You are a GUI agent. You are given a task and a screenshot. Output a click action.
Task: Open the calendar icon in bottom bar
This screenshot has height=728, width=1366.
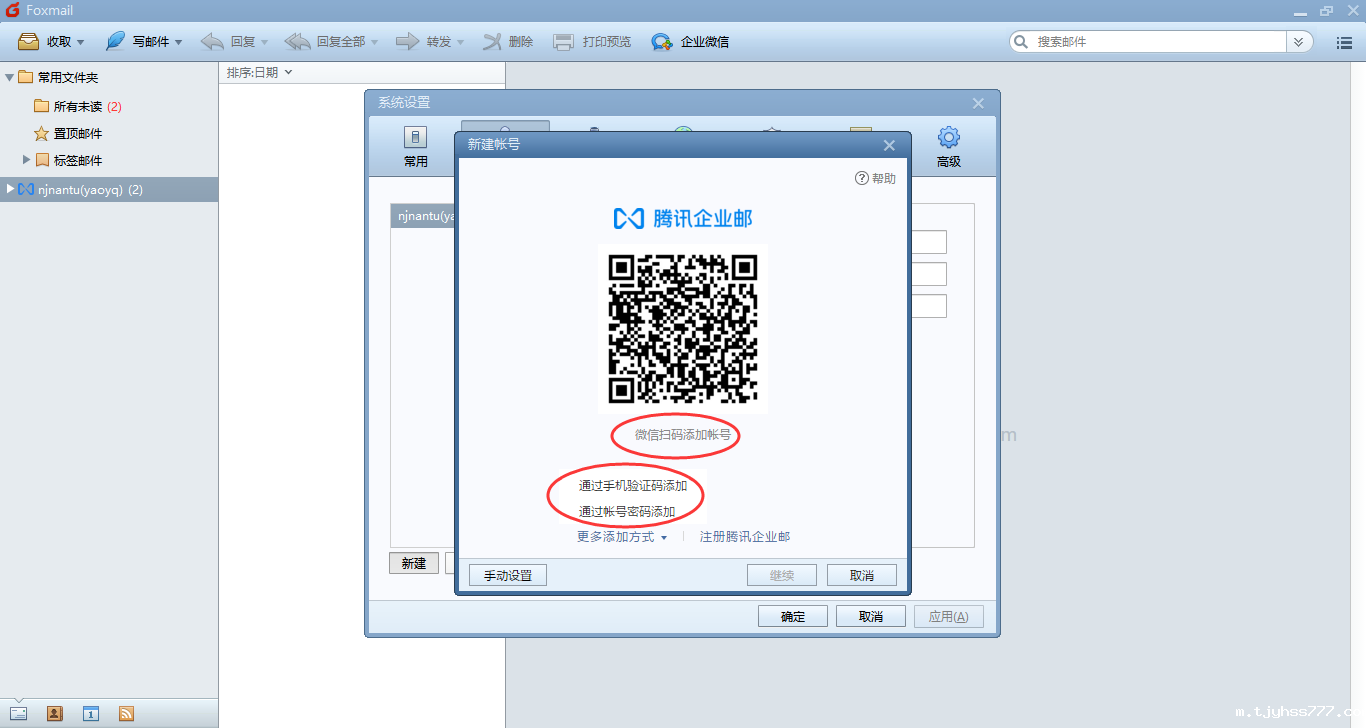coord(91,713)
